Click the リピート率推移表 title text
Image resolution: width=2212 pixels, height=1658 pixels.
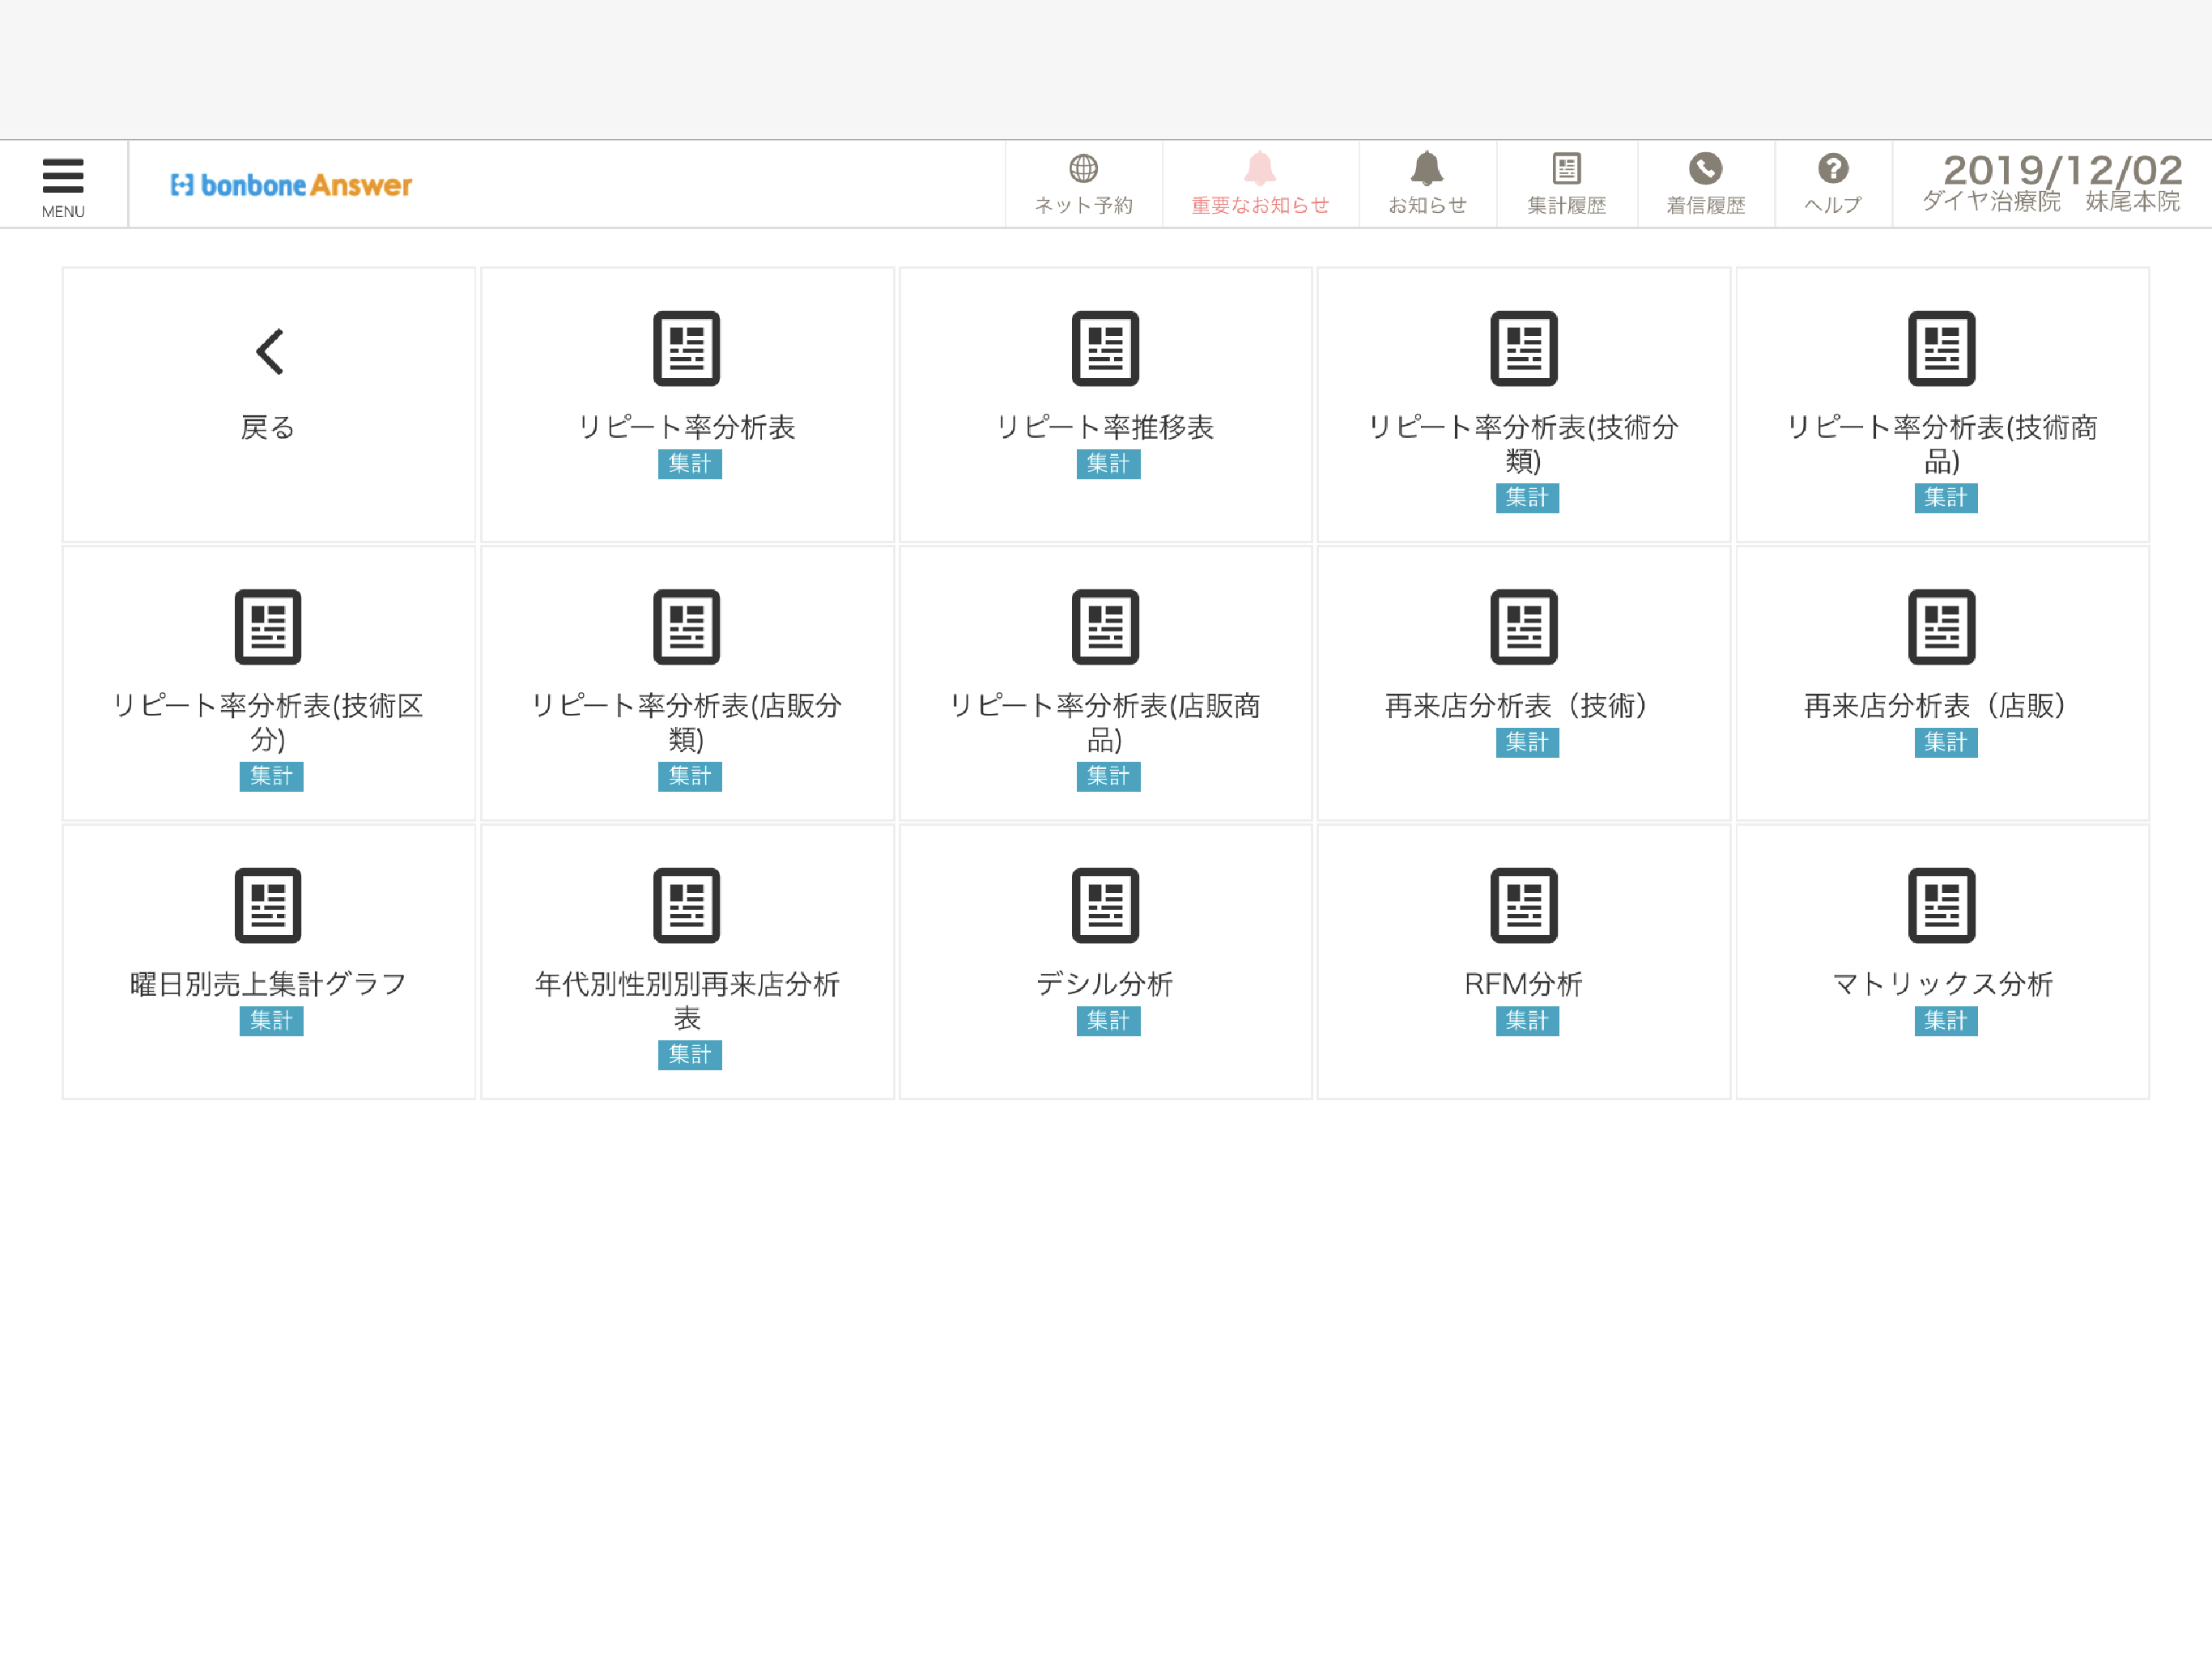[x=1105, y=428]
